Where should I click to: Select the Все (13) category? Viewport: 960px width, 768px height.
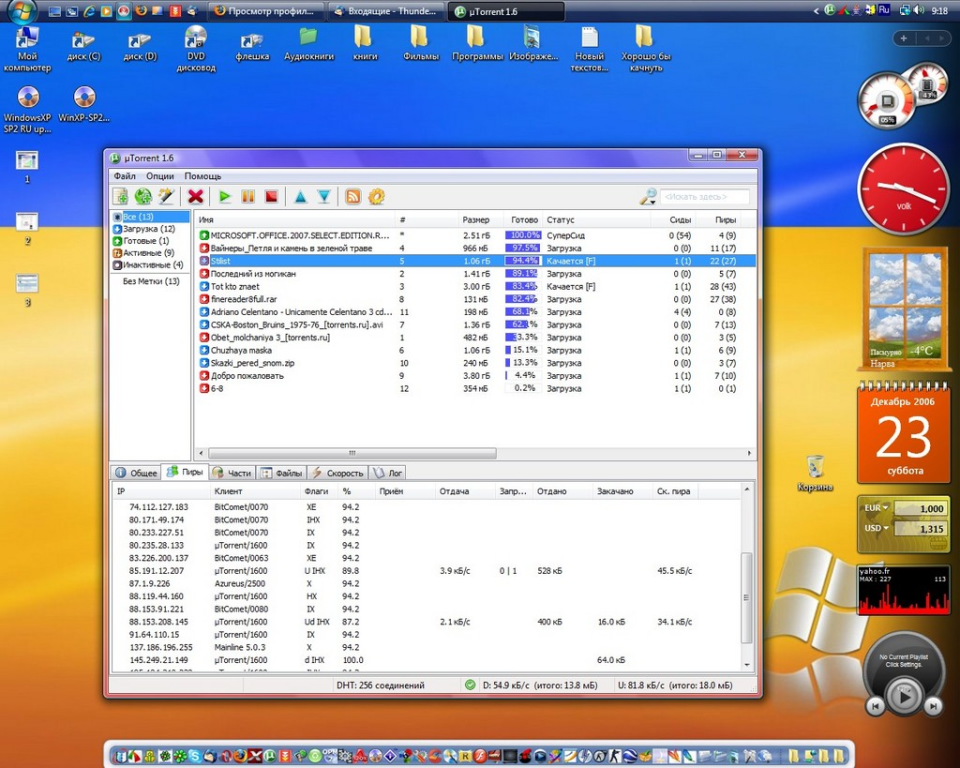click(x=151, y=217)
